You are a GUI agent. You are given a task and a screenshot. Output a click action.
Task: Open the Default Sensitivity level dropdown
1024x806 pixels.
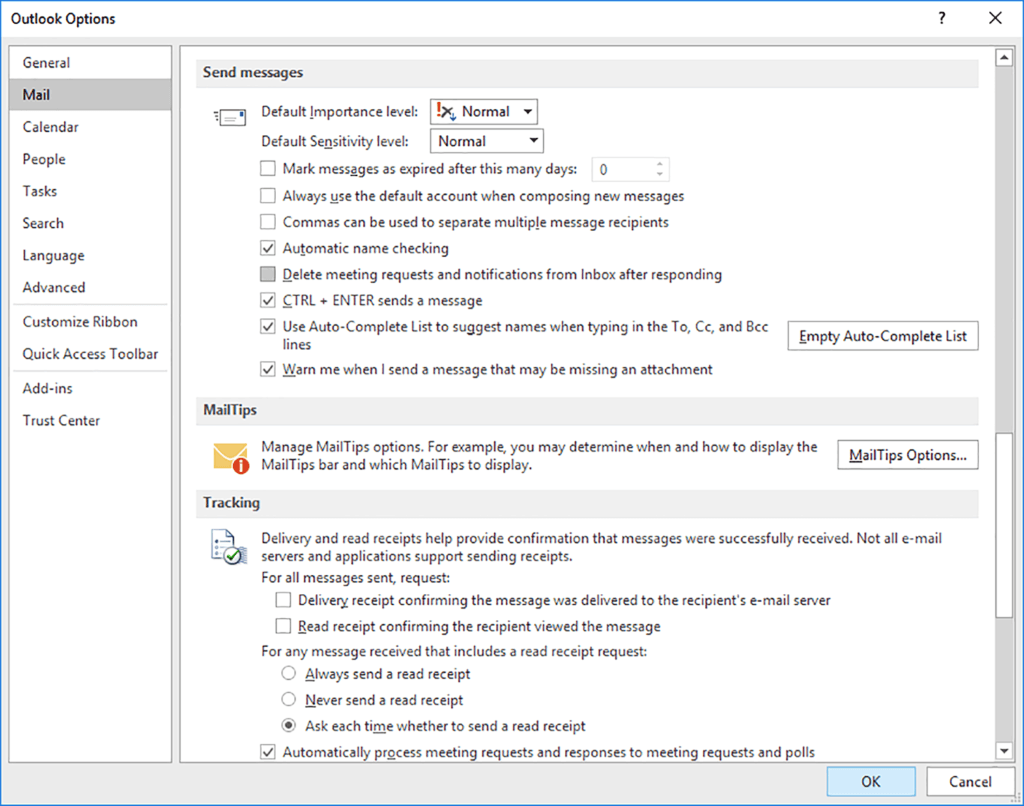[x=534, y=141]
